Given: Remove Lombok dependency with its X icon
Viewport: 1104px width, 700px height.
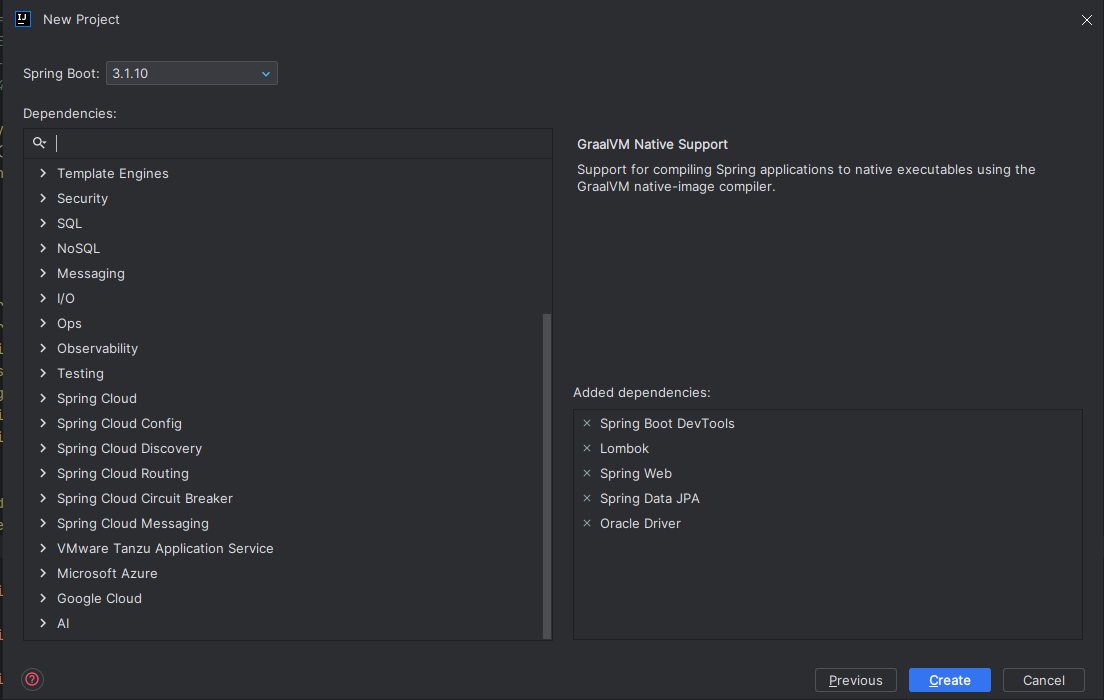Looking at the screenshot, I should tap(587, 448).
